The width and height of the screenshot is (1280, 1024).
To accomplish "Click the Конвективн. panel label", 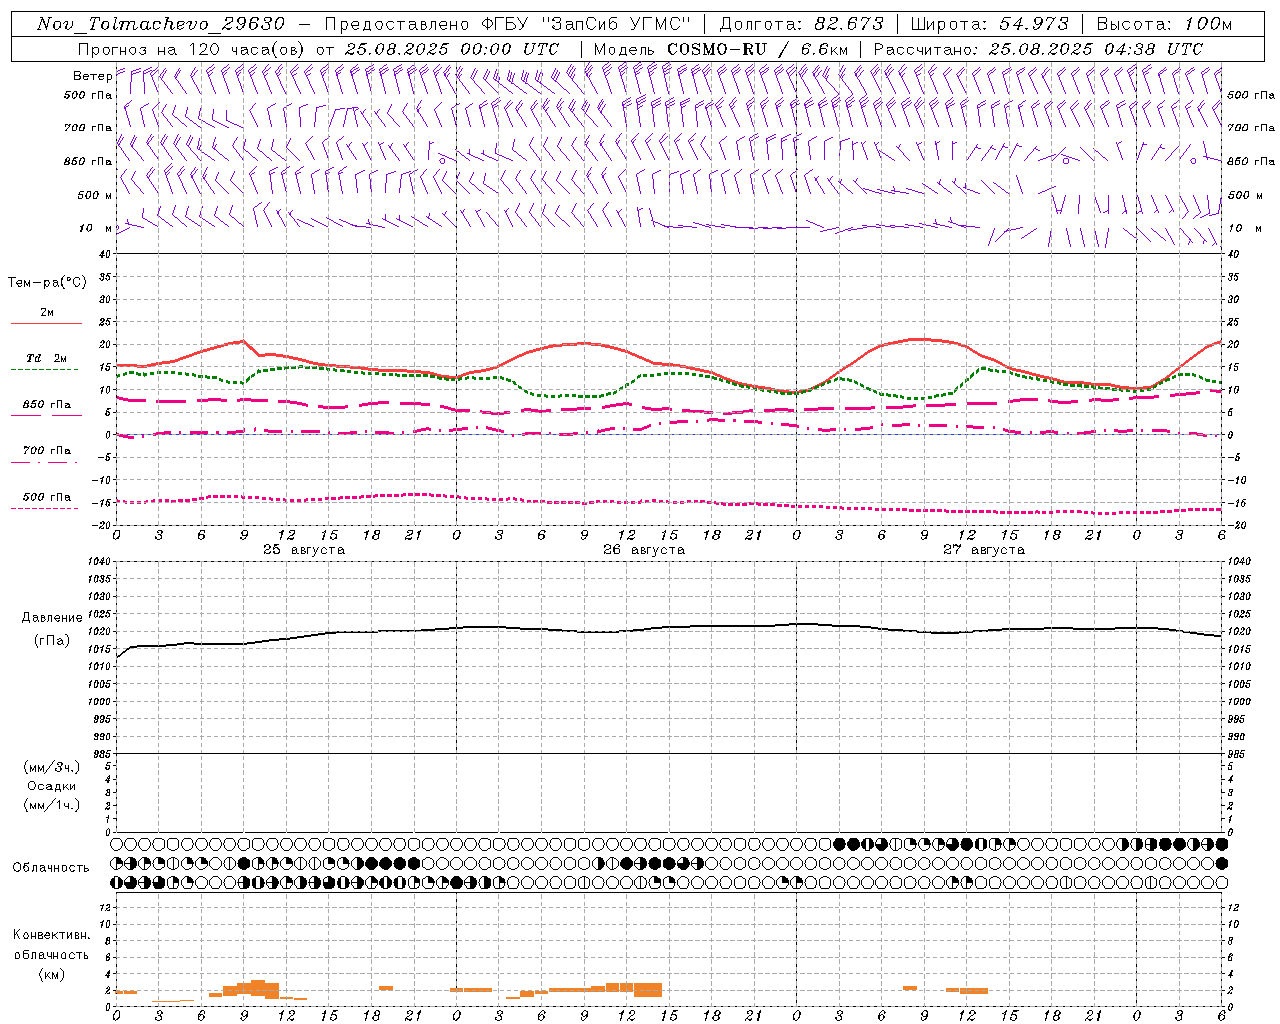I will pos(51,935).
